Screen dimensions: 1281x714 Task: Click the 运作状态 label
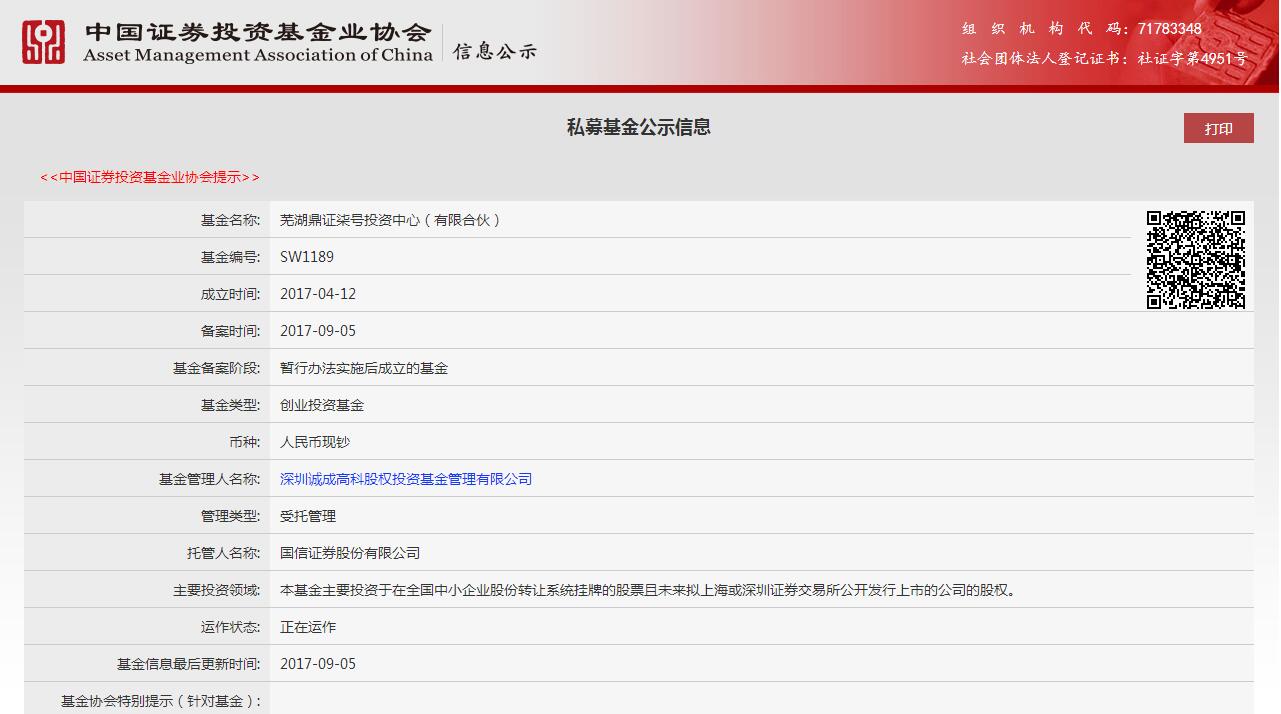[x=230, y=627]
